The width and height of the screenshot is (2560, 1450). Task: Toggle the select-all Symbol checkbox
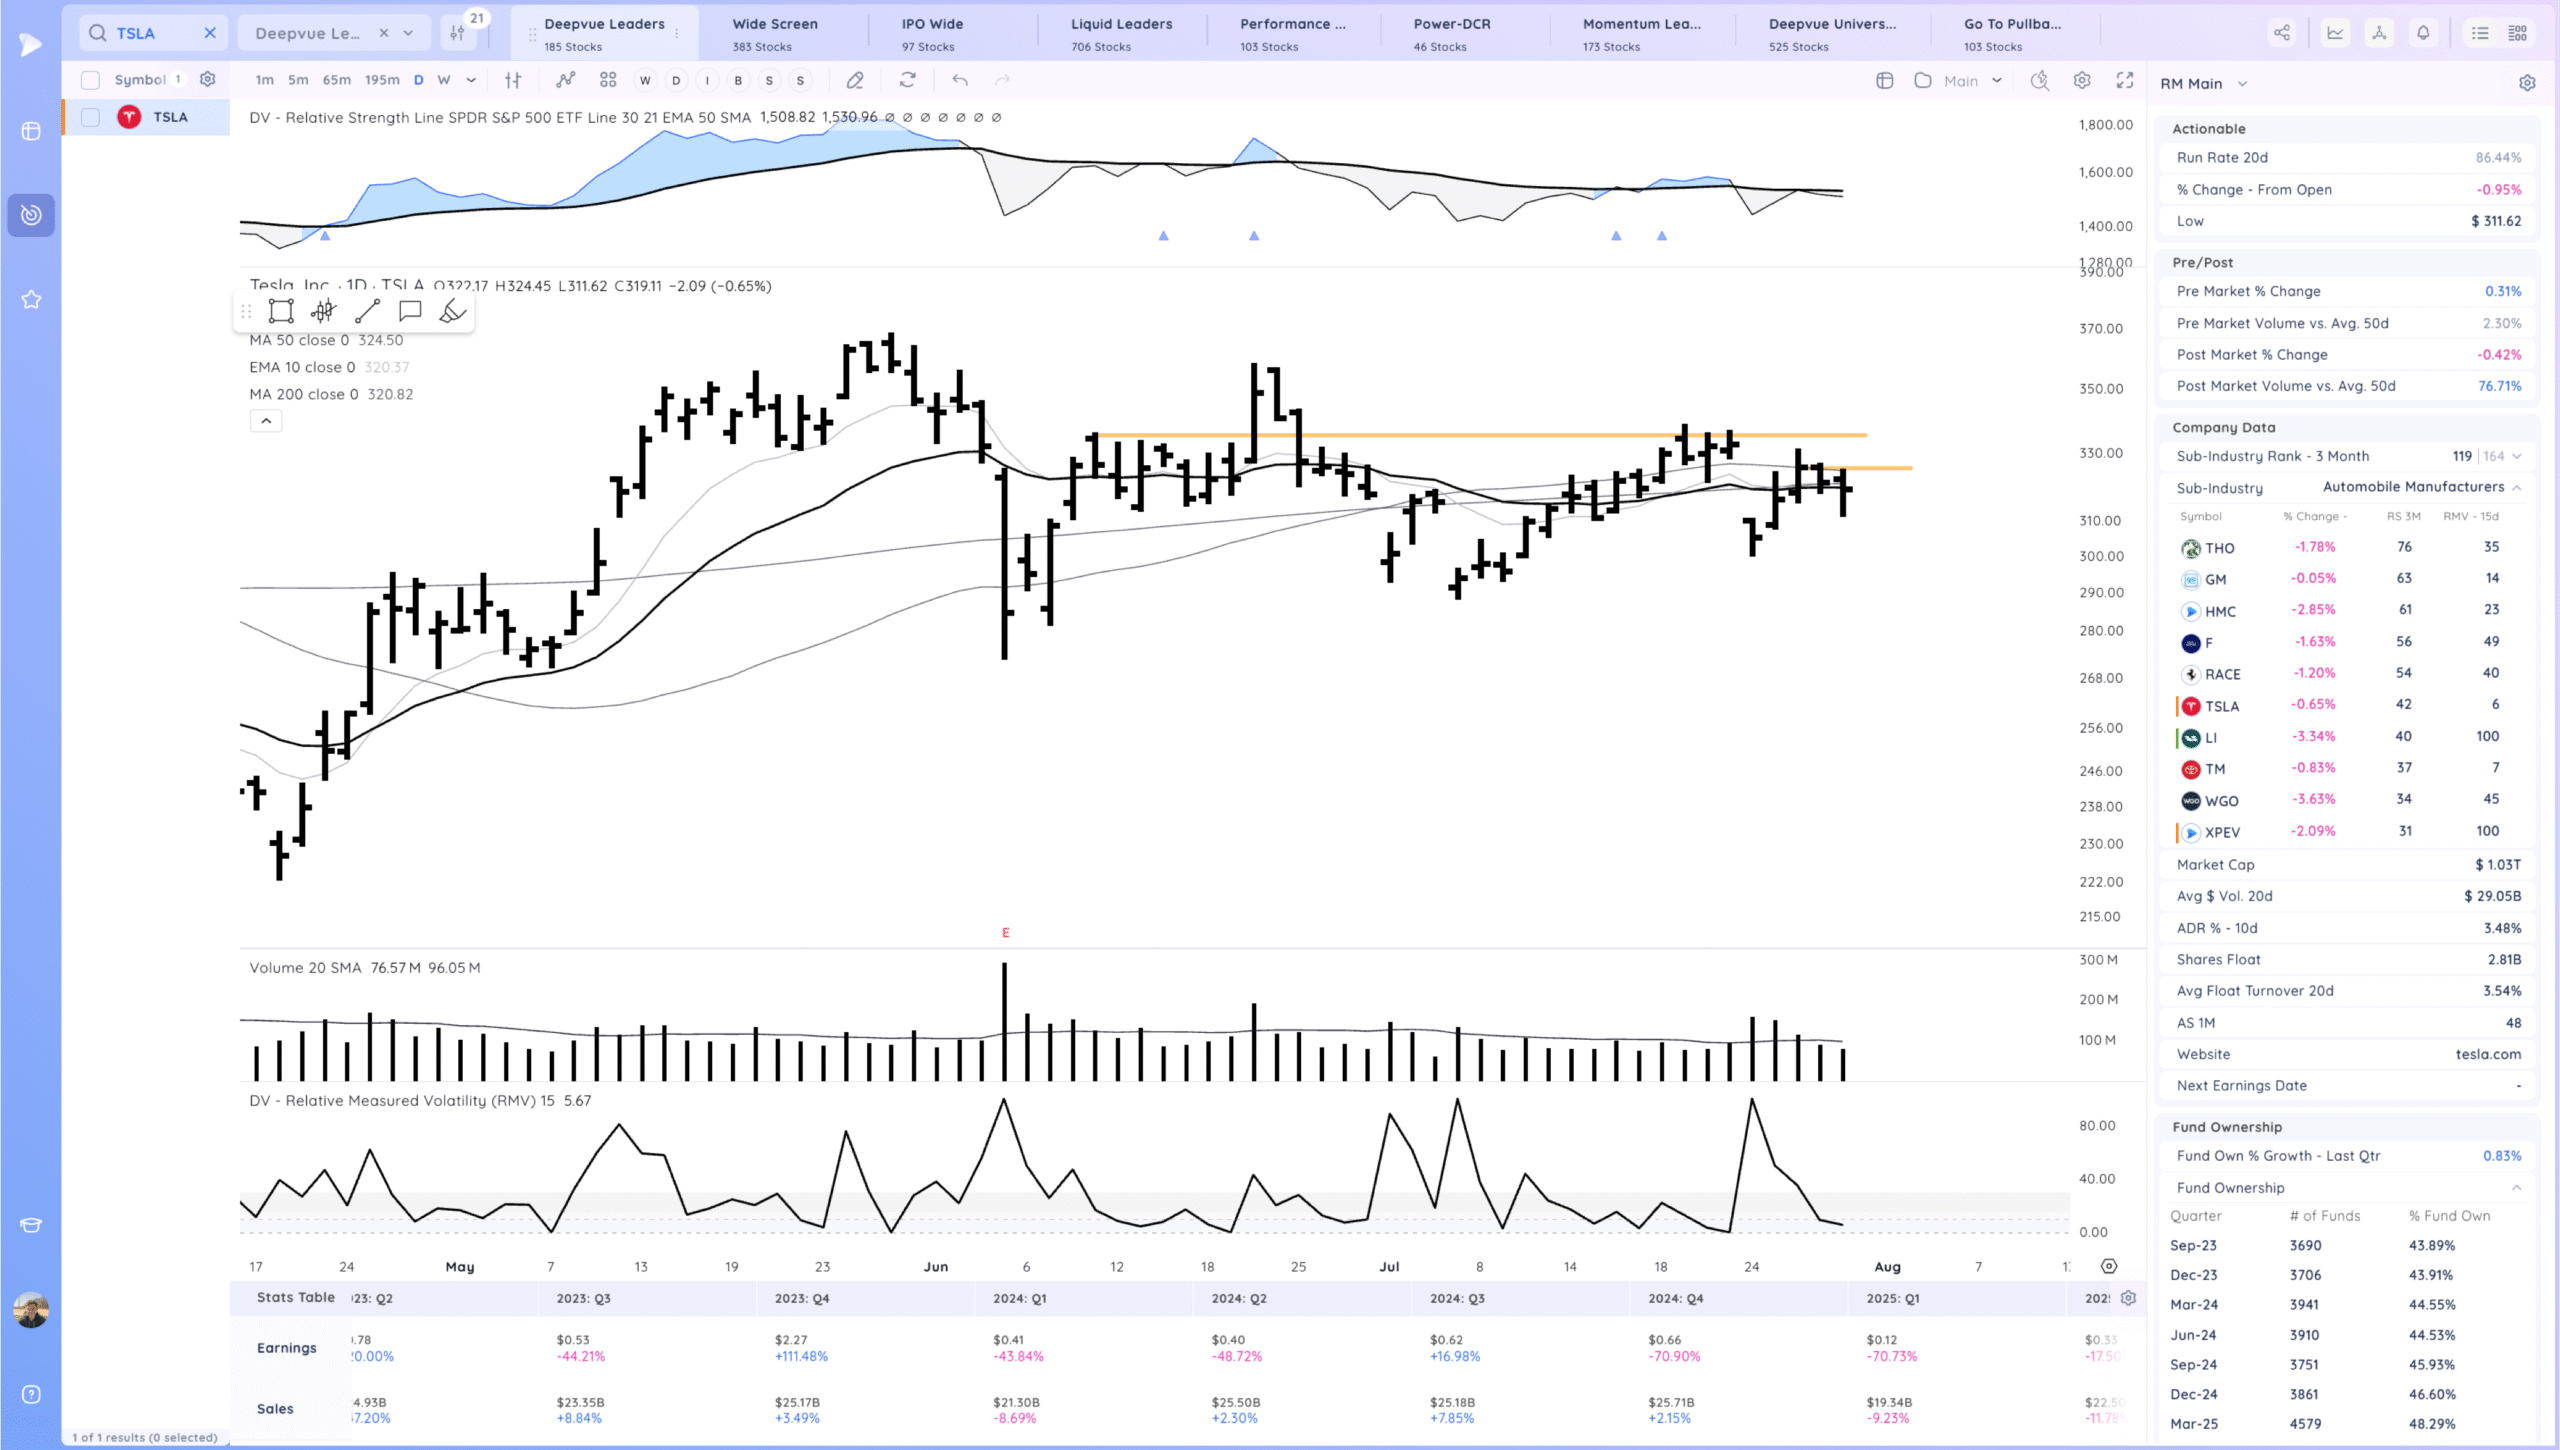(x=90, y=80)
